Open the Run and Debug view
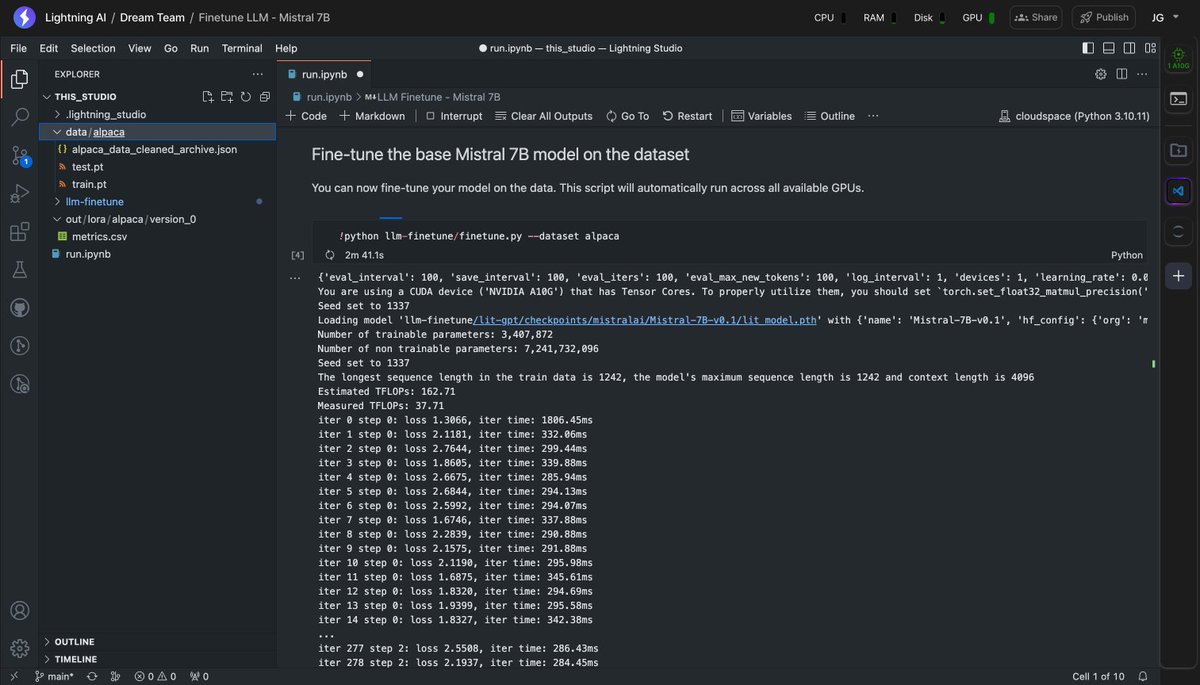Viewport: 1200px width, 685px height. click(19, 194)
